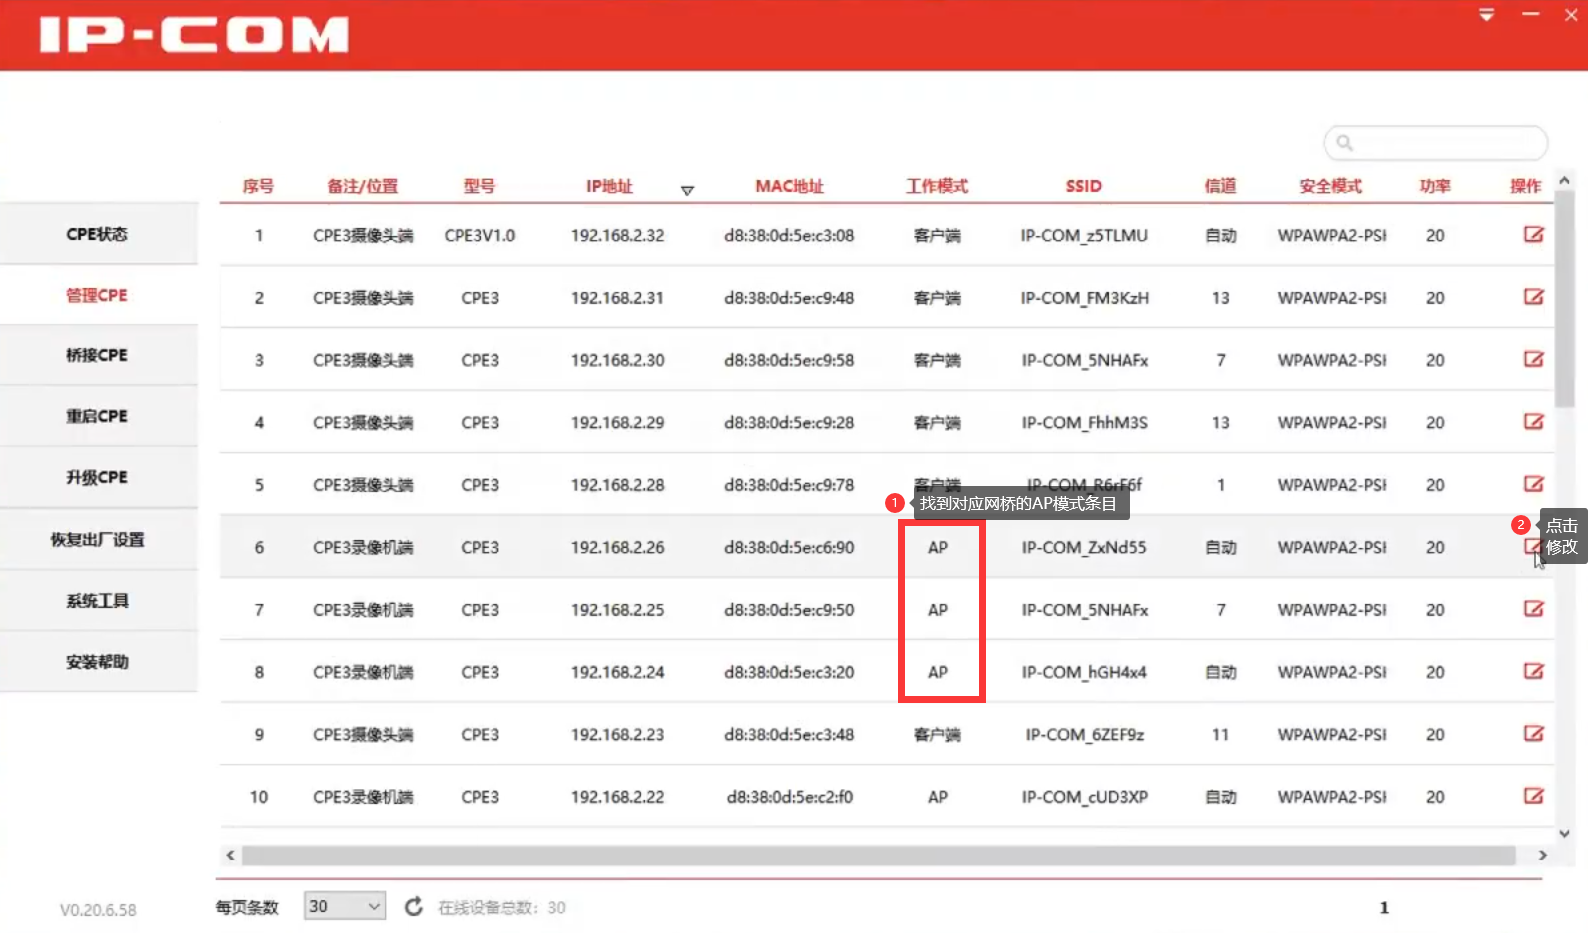Edit the CPE row with IP 192.168.2.29
Image resolution: width=1588 pixels, height=933 pixels.
tap(1533, 421)
